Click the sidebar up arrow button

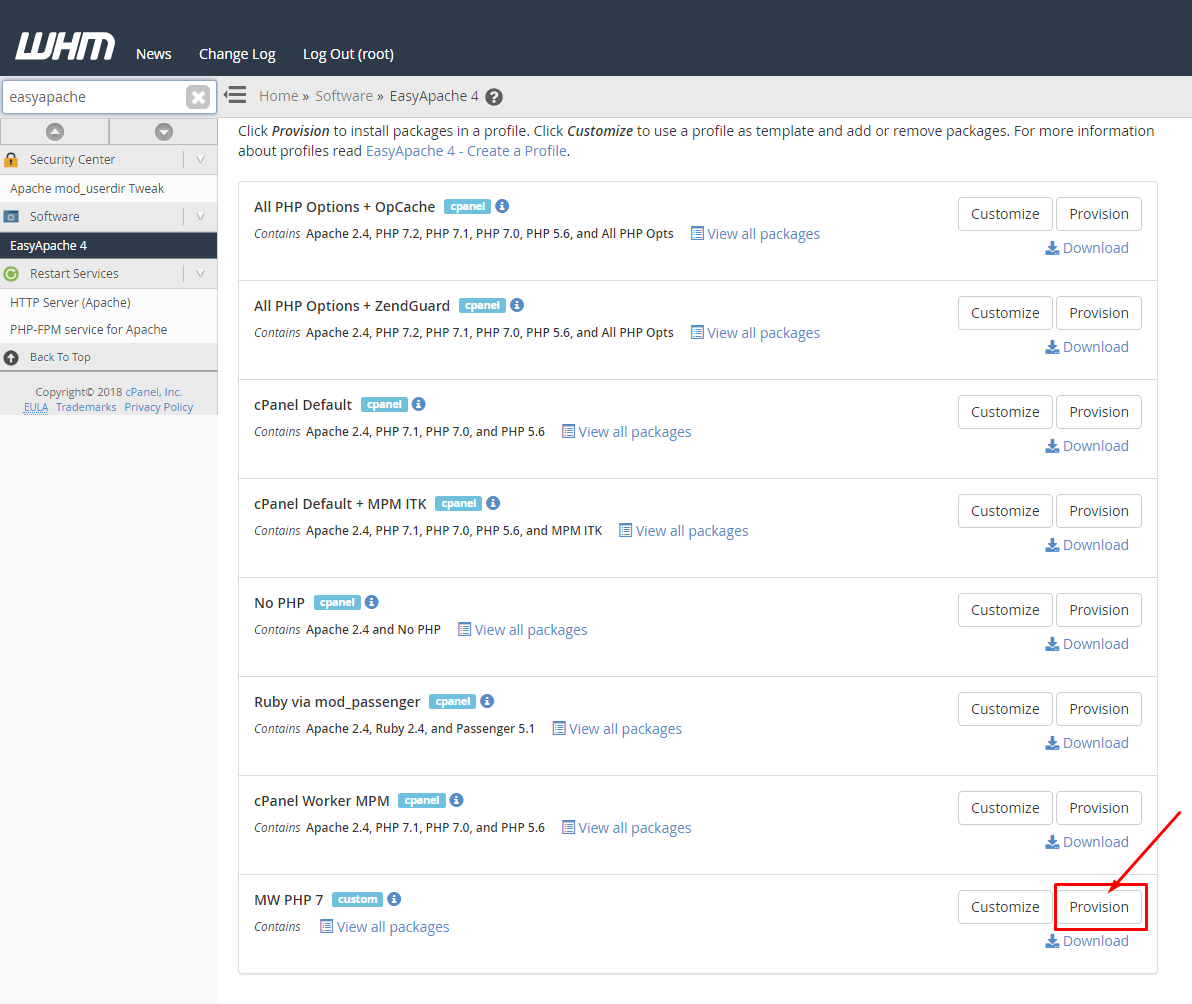pos(55,131)
